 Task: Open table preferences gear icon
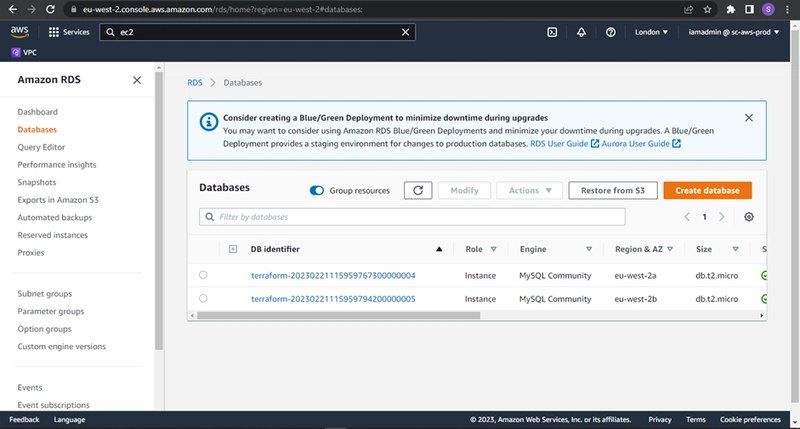point(748,217)
